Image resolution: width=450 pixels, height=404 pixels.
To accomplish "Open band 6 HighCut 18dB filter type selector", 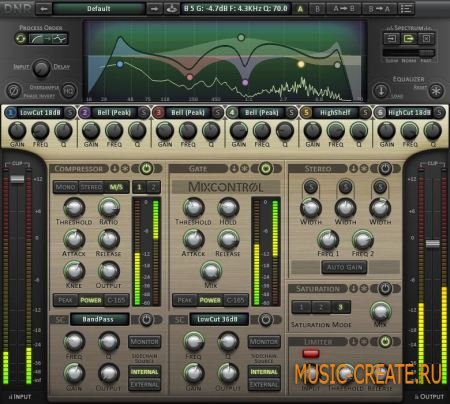I will 410,113.
